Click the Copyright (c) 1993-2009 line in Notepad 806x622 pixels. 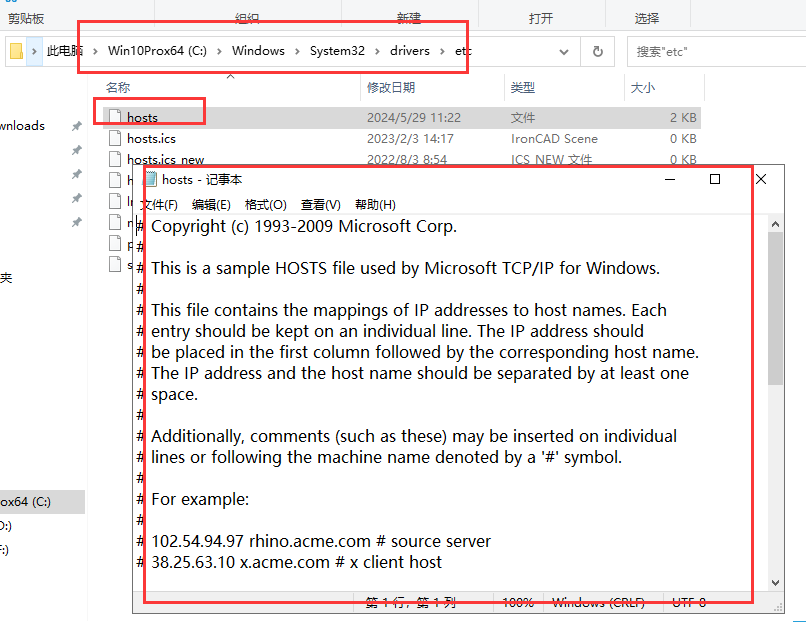point(304,226)
